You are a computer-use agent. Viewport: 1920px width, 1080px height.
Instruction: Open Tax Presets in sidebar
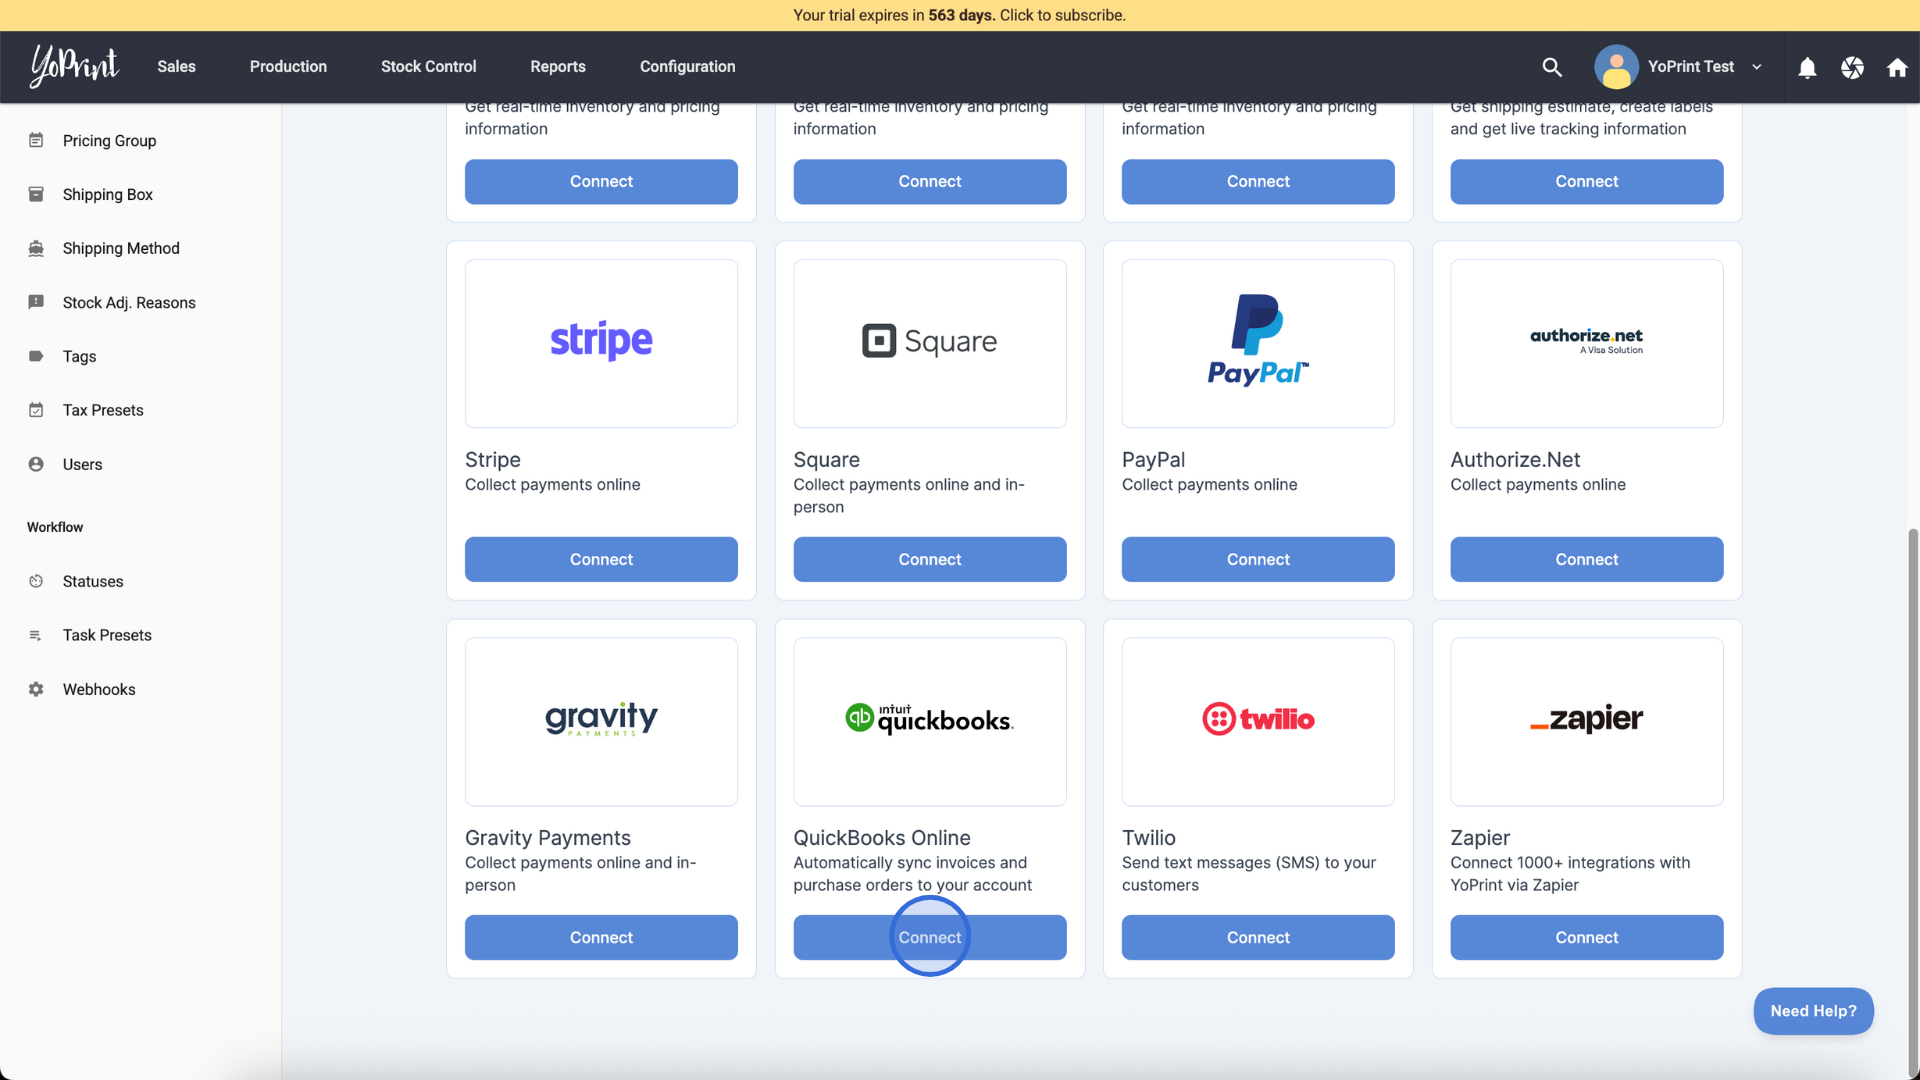[103, 410]
